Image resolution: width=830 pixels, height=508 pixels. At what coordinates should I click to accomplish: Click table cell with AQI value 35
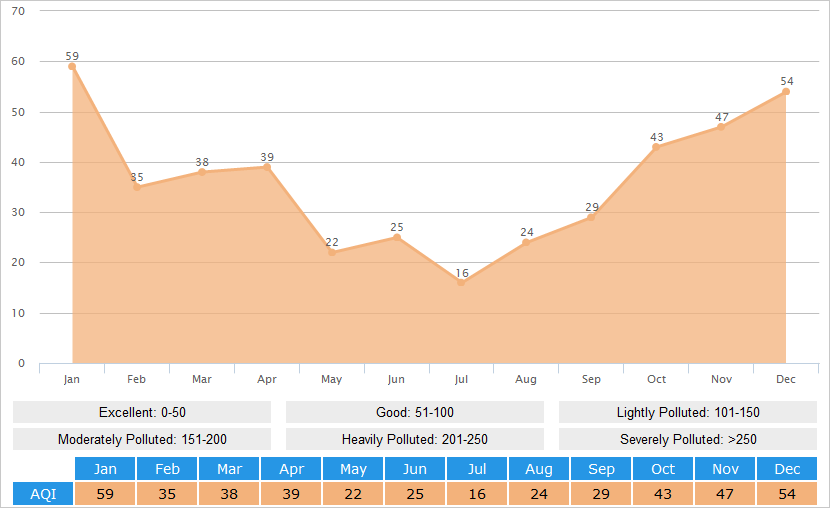(167, 494)
